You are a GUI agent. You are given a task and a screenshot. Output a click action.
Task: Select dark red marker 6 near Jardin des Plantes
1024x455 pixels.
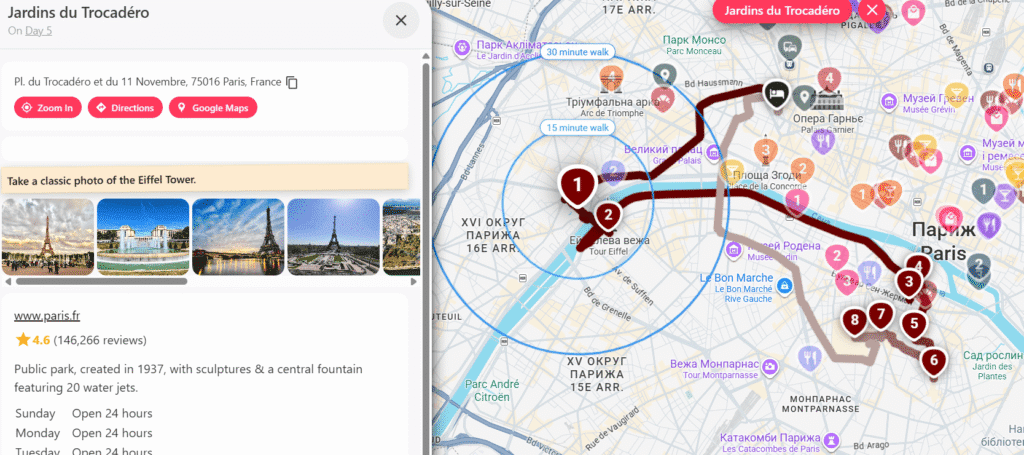coord(934,360)
